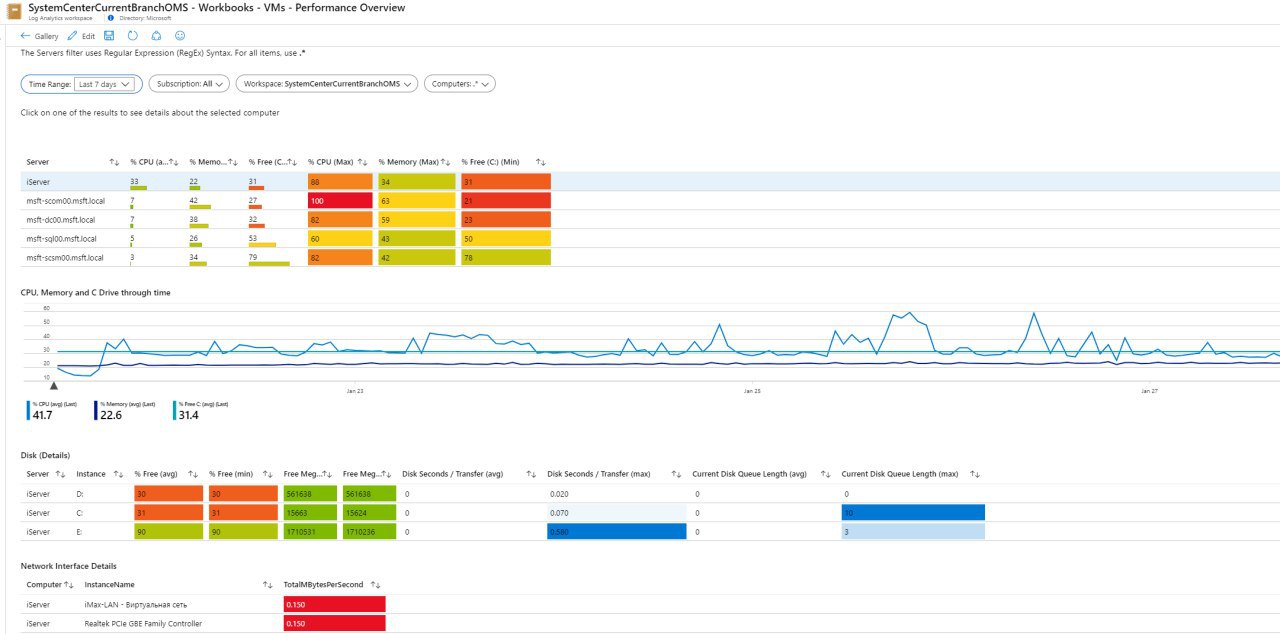The width and height of the screenshot is (1280, 634).
Task: Sort Disk table by Server column arrows
Action: click(x=60, y=474)
